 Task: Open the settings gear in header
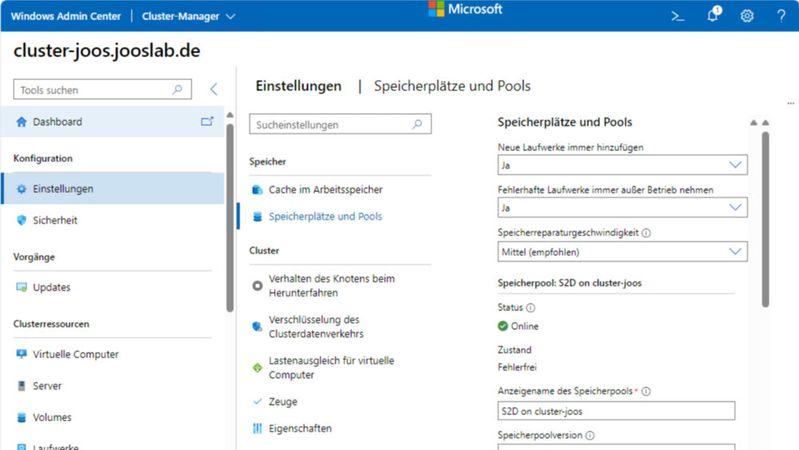[x=747, y=16]
